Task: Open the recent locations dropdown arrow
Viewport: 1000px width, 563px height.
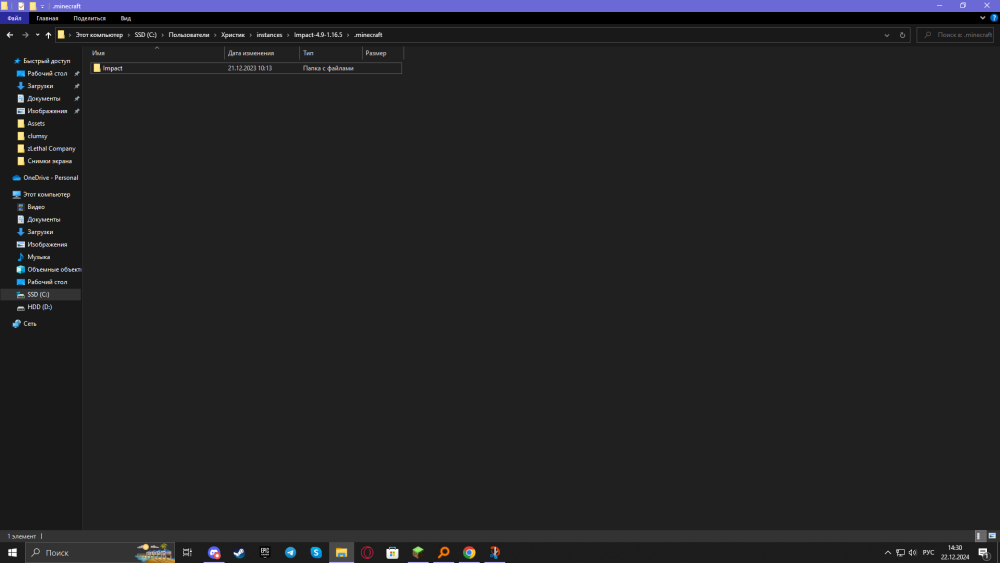Action: 38,35
